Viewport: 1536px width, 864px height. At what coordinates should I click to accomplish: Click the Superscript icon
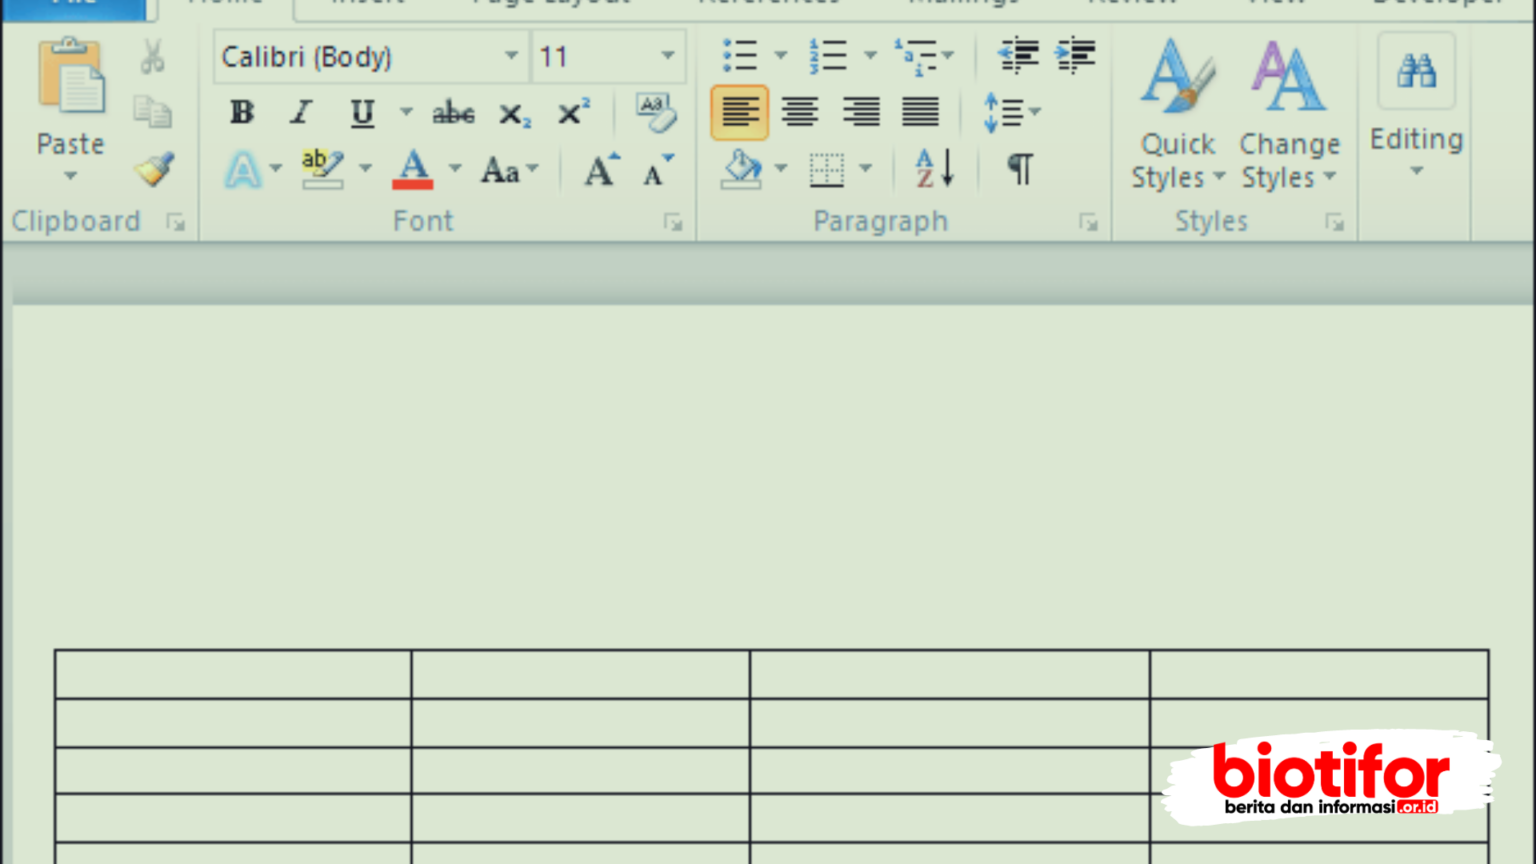coord(570,113)
